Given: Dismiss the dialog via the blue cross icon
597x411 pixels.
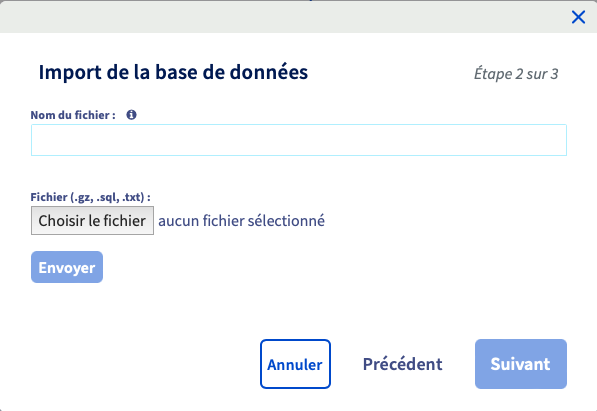Looking at the screenshot, I should click(x=578, y=17).
